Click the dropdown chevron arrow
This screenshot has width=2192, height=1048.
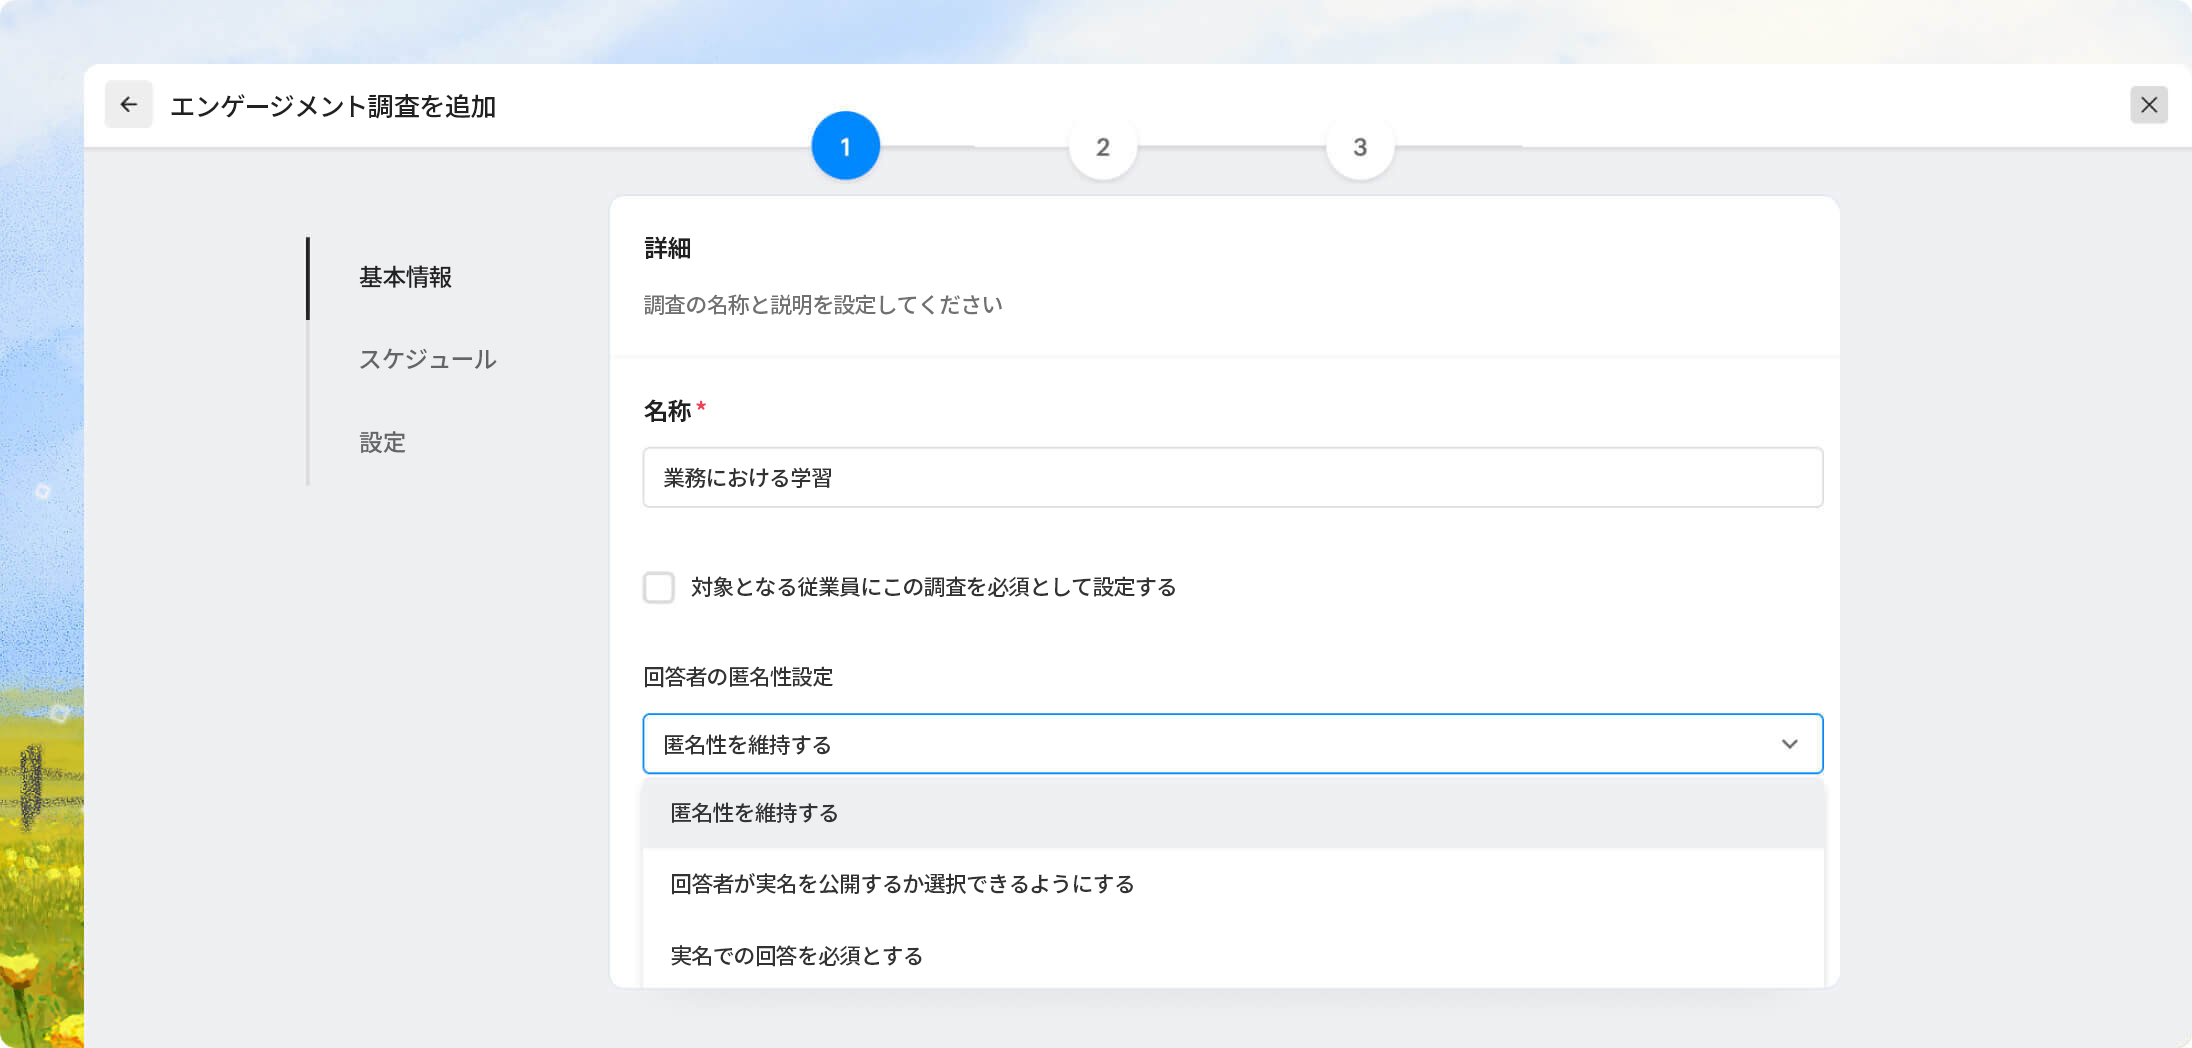[1788, 744]
